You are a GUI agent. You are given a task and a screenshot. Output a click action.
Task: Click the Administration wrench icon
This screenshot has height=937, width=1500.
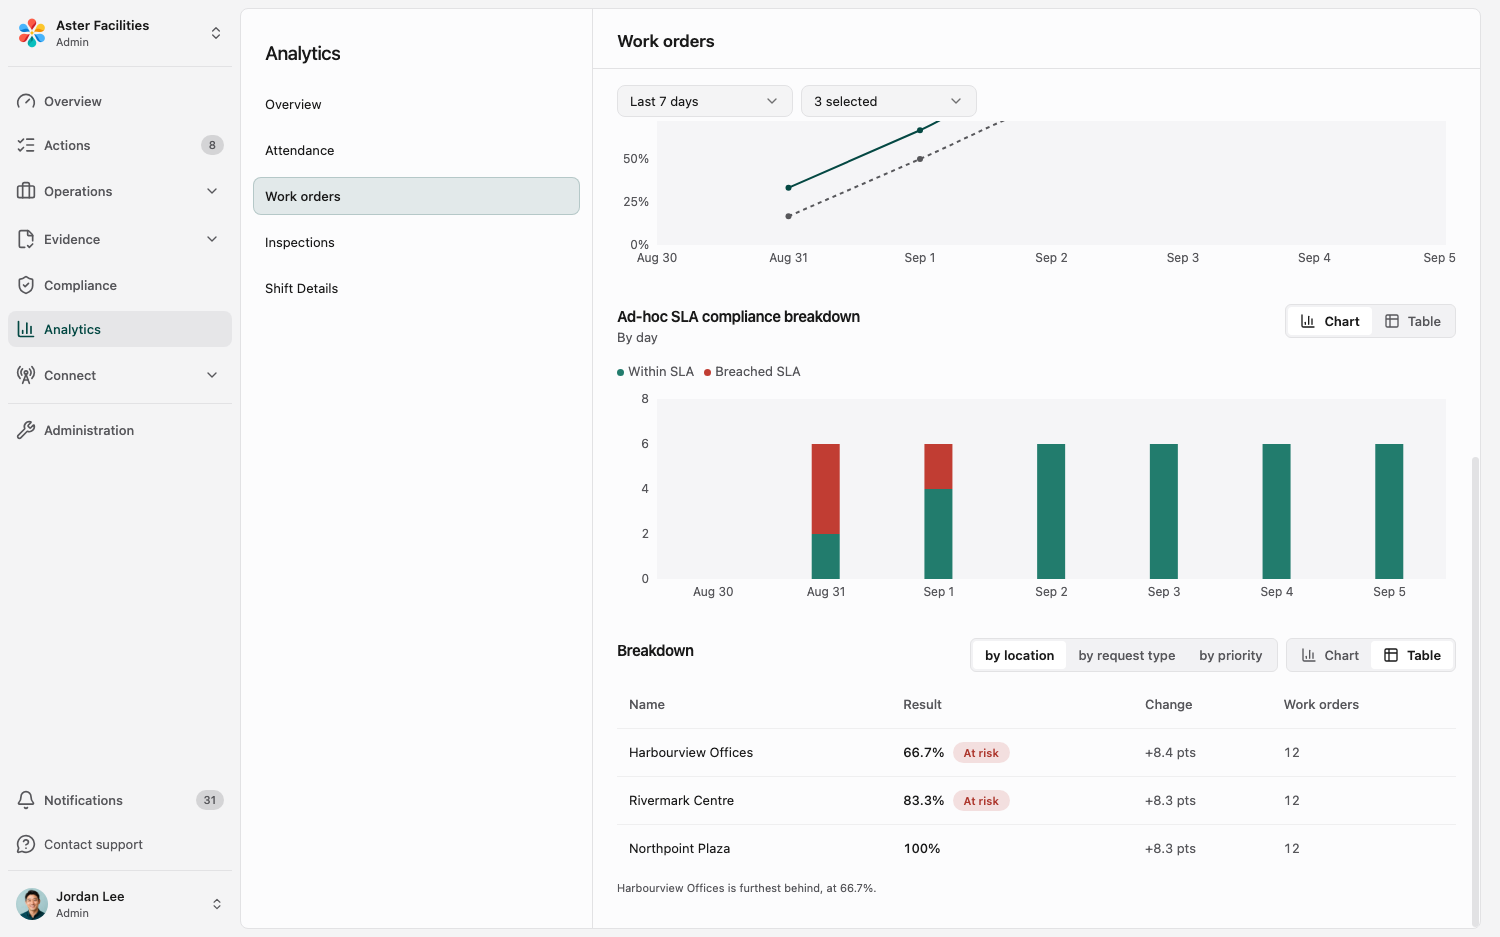point(26,430)
